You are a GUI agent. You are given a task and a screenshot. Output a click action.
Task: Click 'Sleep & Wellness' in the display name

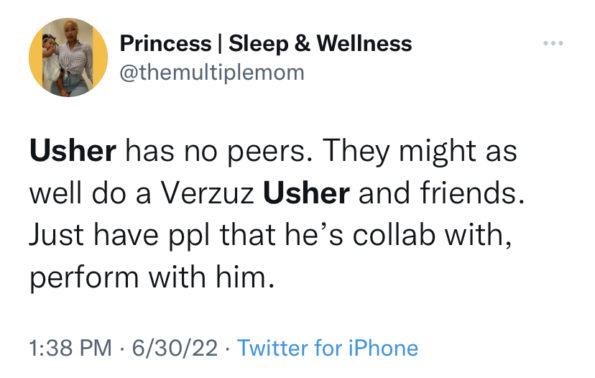coord(320,44)
